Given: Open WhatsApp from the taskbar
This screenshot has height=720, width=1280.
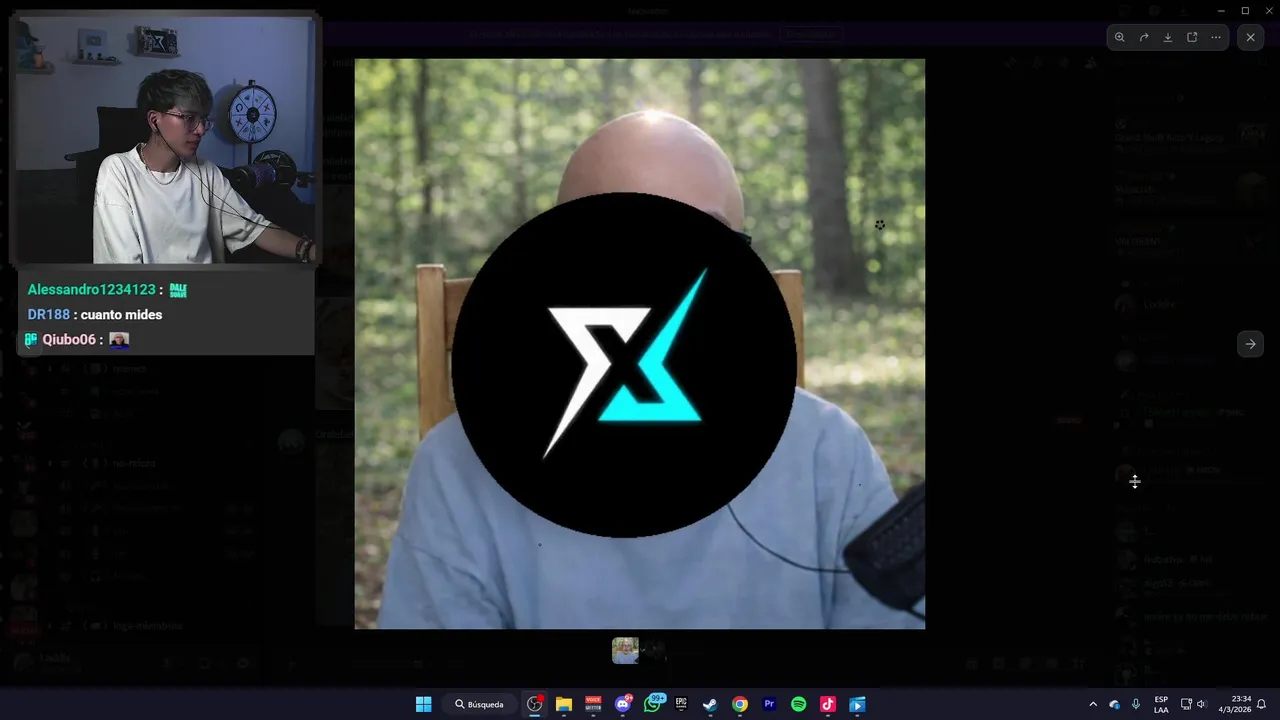Looking at the screenshot, I should click(x=654, y=703).
